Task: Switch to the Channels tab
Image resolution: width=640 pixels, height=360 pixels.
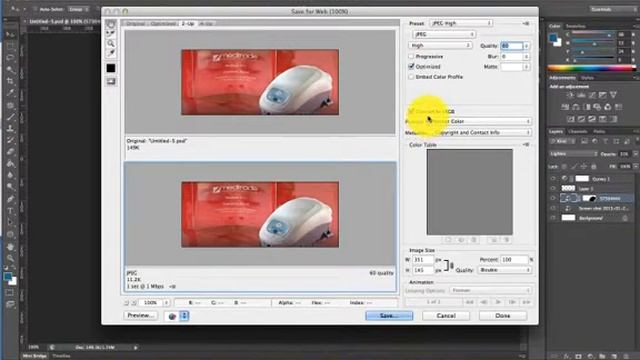Action: [578, 131]
